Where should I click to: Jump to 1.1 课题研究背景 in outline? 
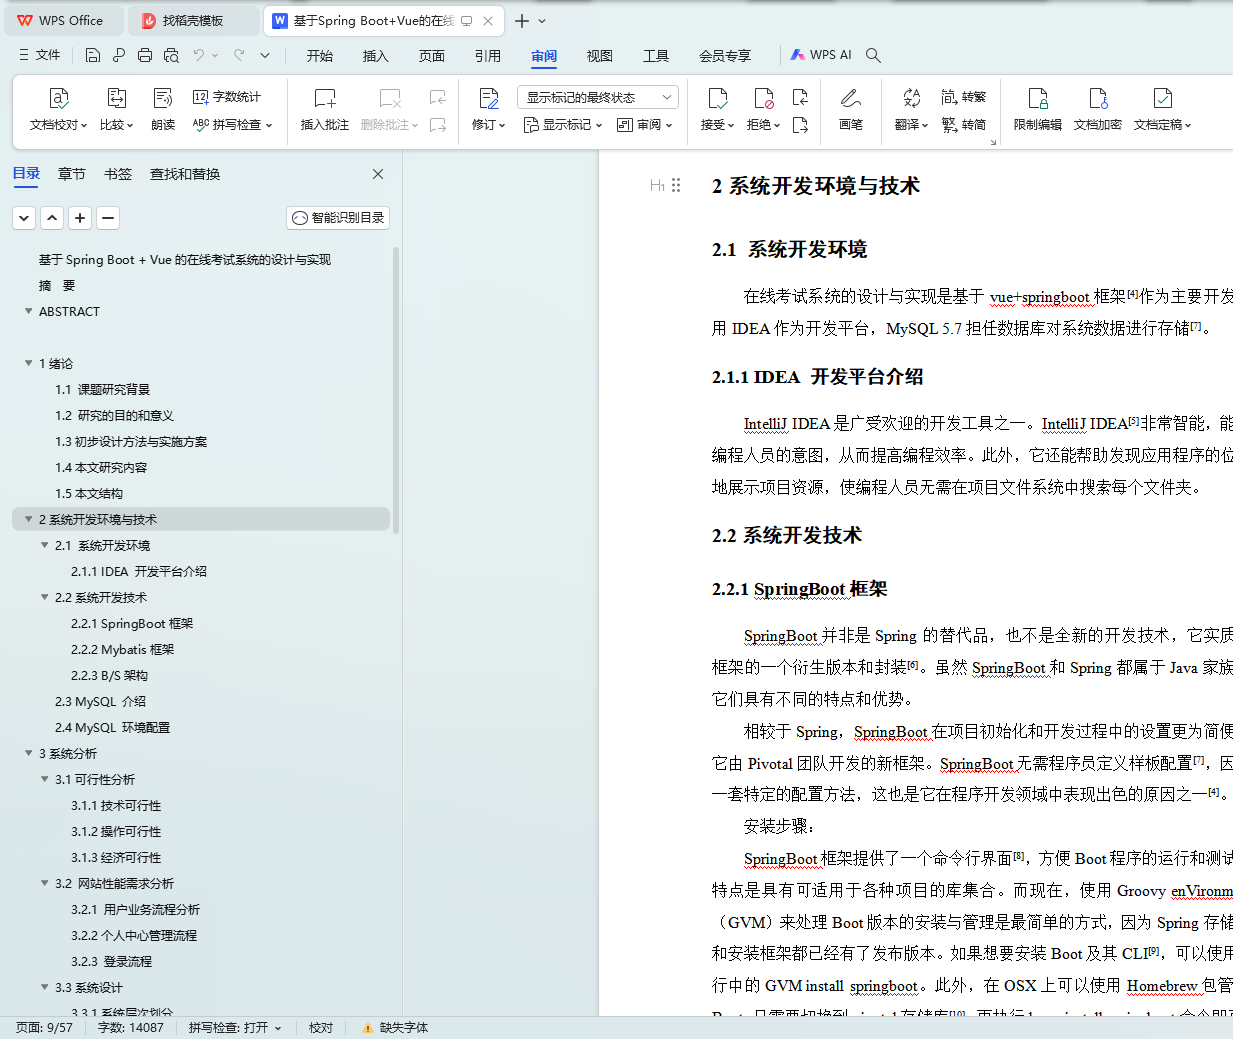pos(102,389)
